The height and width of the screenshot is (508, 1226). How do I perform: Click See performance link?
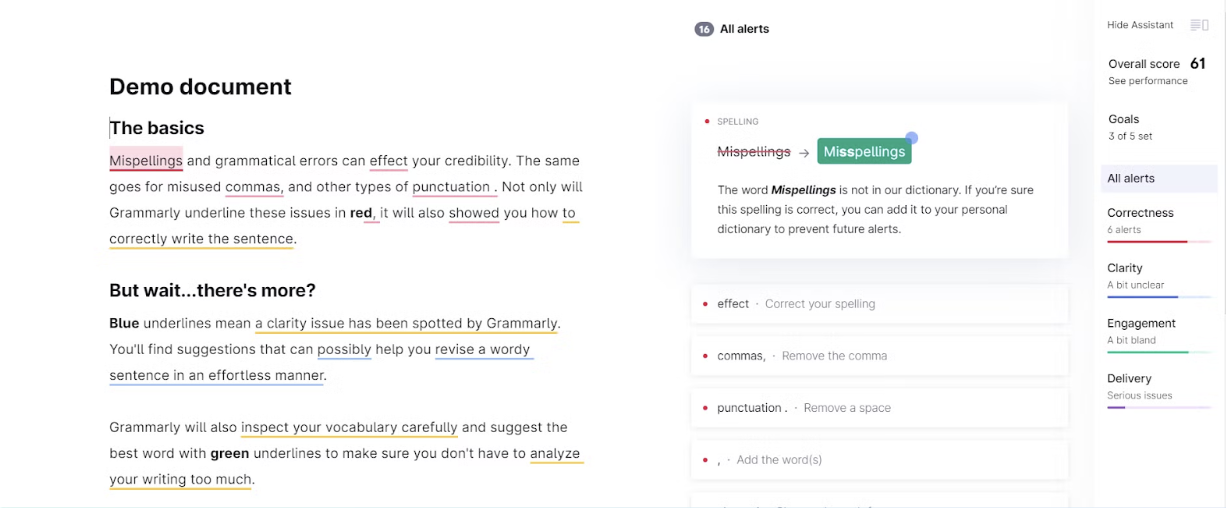(x=1148, y=81)
